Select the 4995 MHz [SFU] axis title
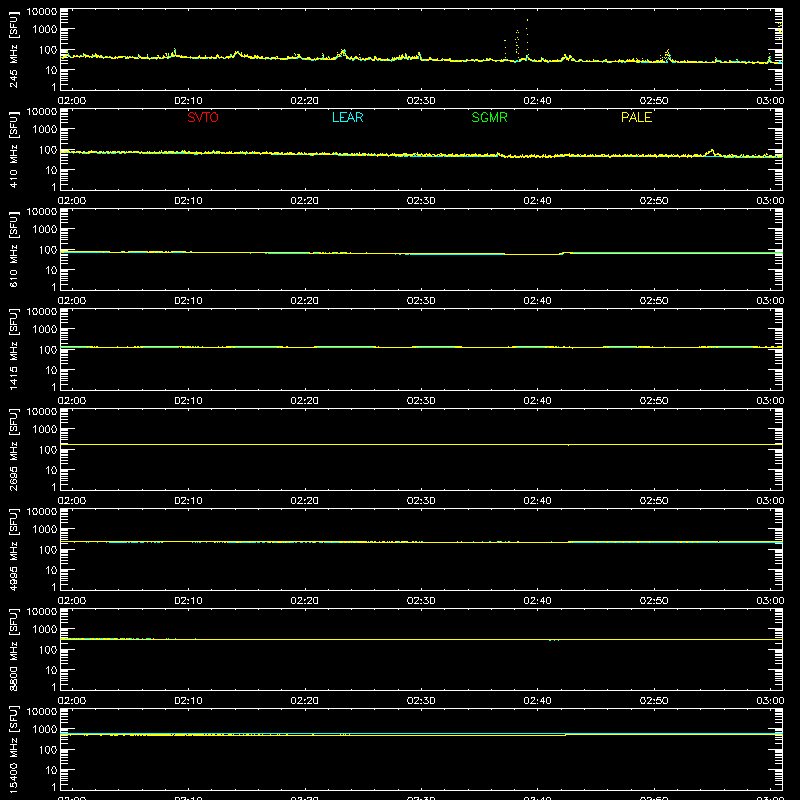Viewport: 800px width, 800px height. [13, 549]
